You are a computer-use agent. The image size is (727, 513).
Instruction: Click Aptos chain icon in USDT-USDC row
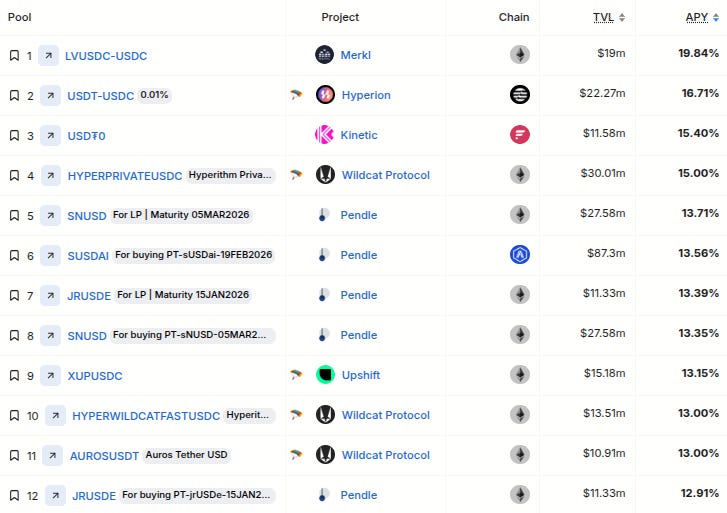point(520,94)
